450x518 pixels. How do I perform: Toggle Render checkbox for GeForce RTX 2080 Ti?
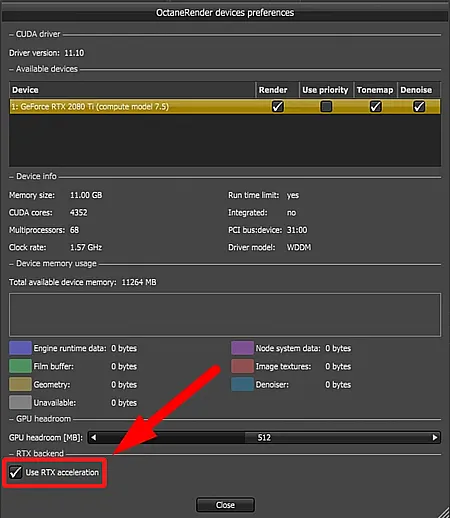tap(277, 107)
